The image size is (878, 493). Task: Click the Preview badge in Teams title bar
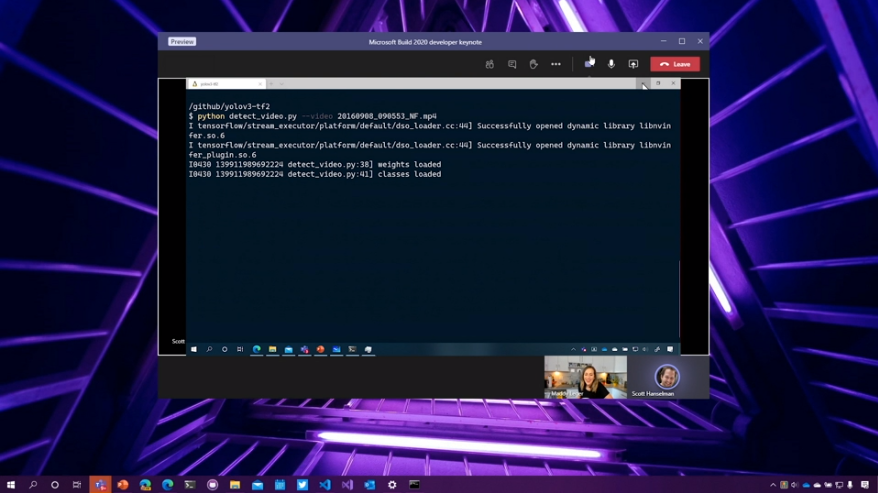[x=182, y=42]
